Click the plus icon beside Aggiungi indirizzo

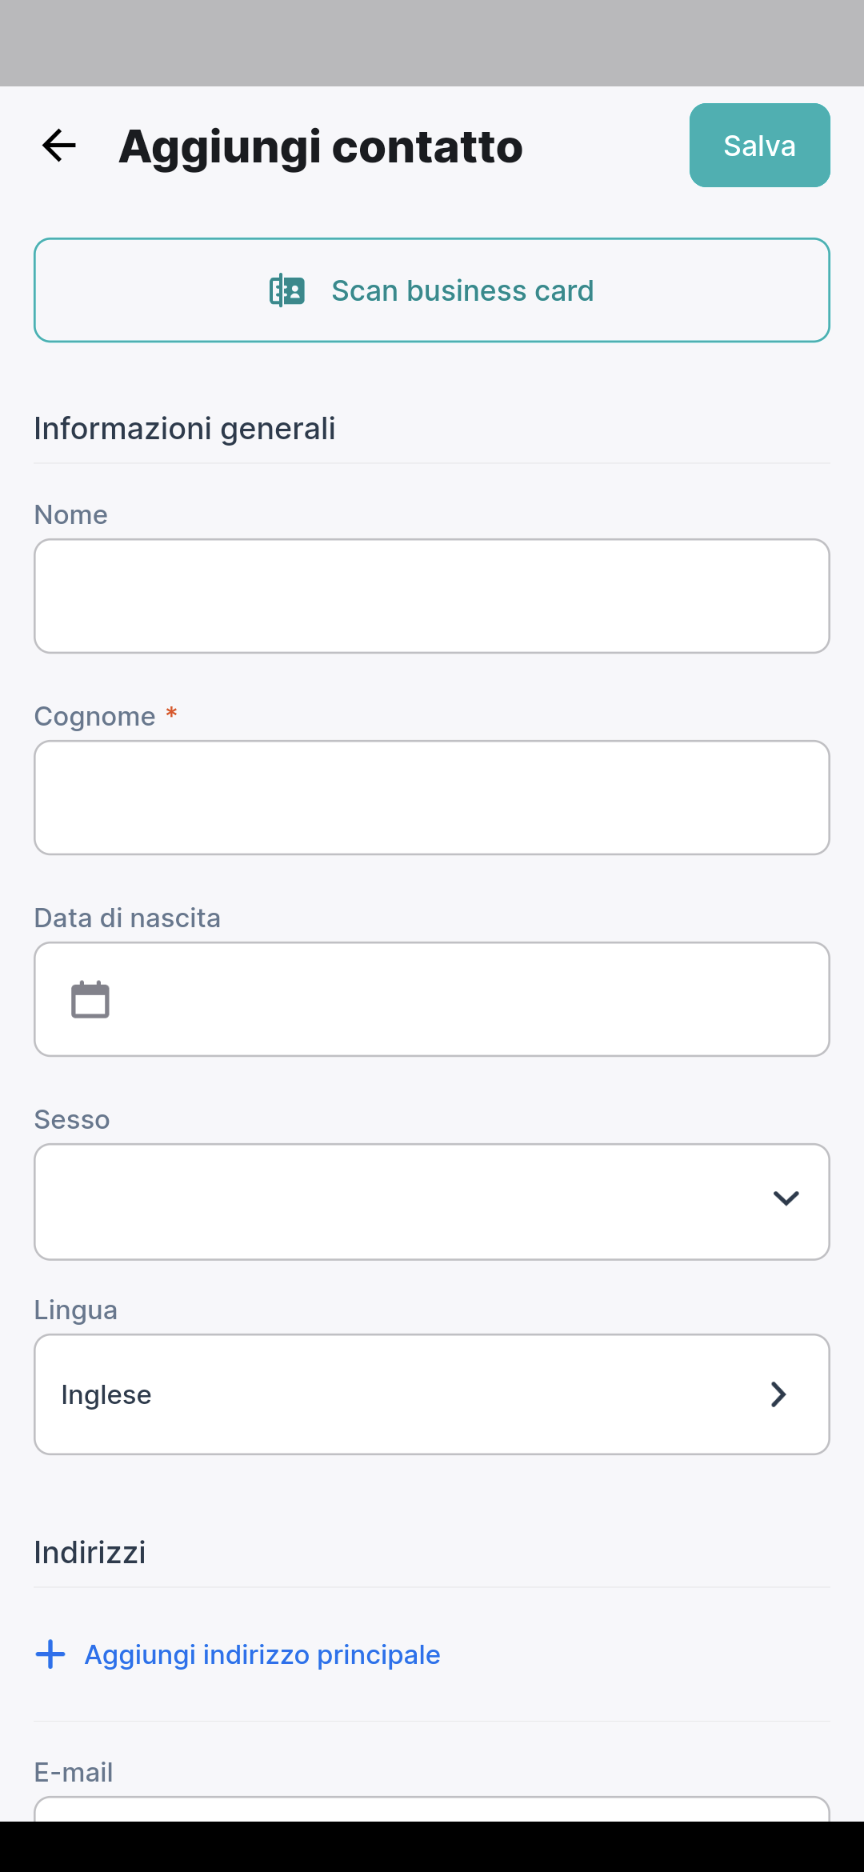click(x=50, y=1654)
